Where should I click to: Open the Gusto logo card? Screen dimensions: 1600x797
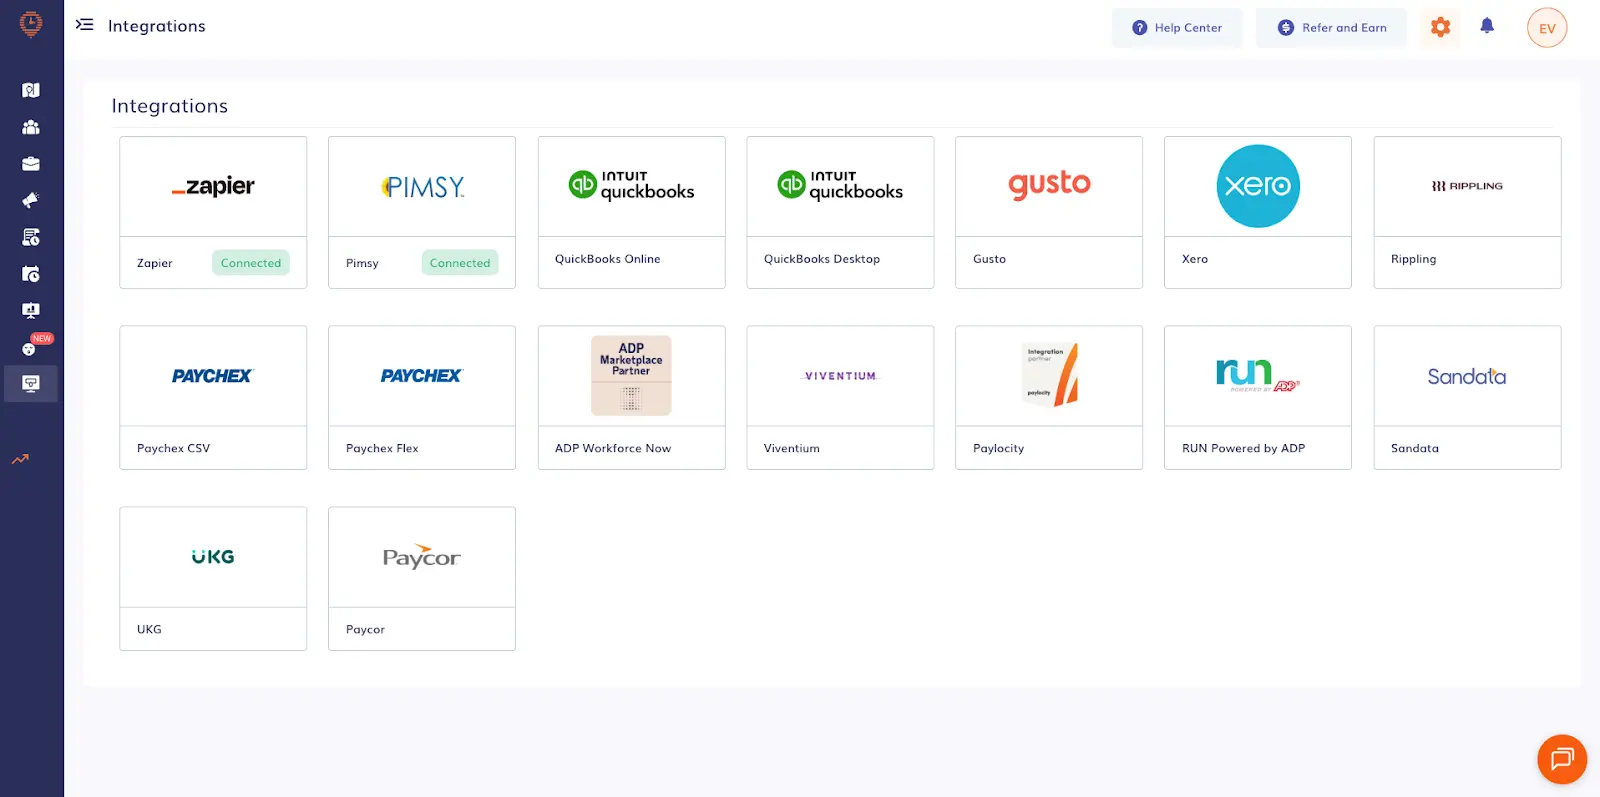(1049, 187)
